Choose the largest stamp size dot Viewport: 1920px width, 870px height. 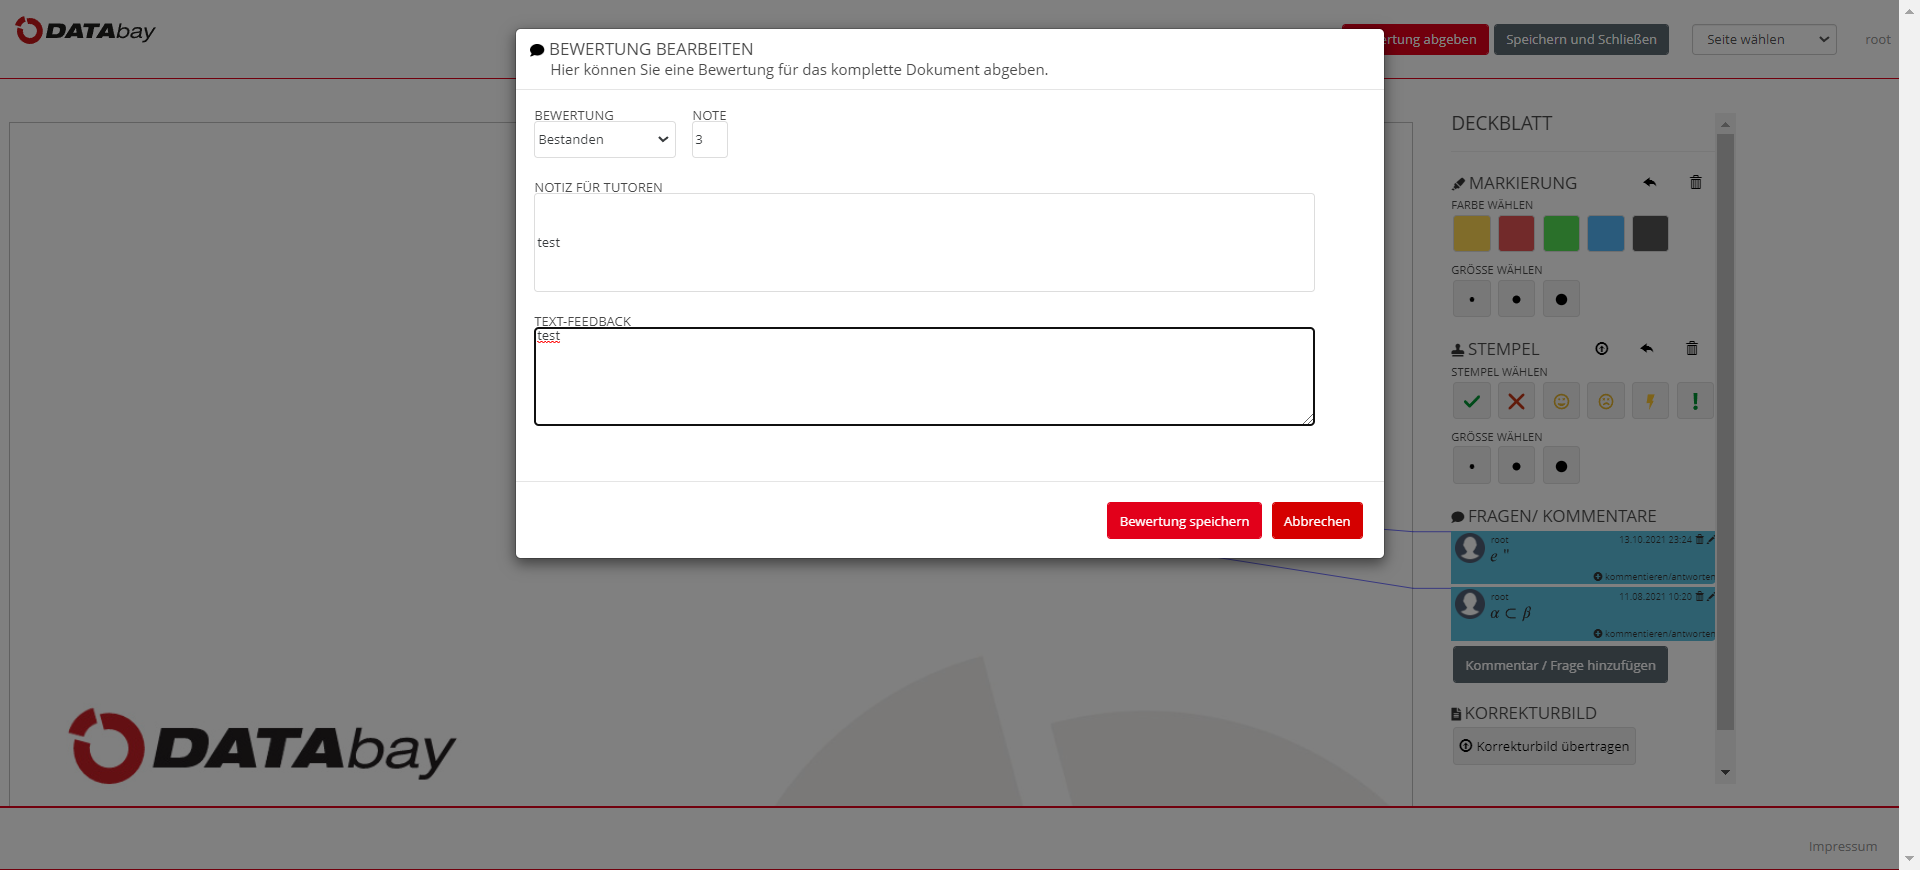(1561, 466)
